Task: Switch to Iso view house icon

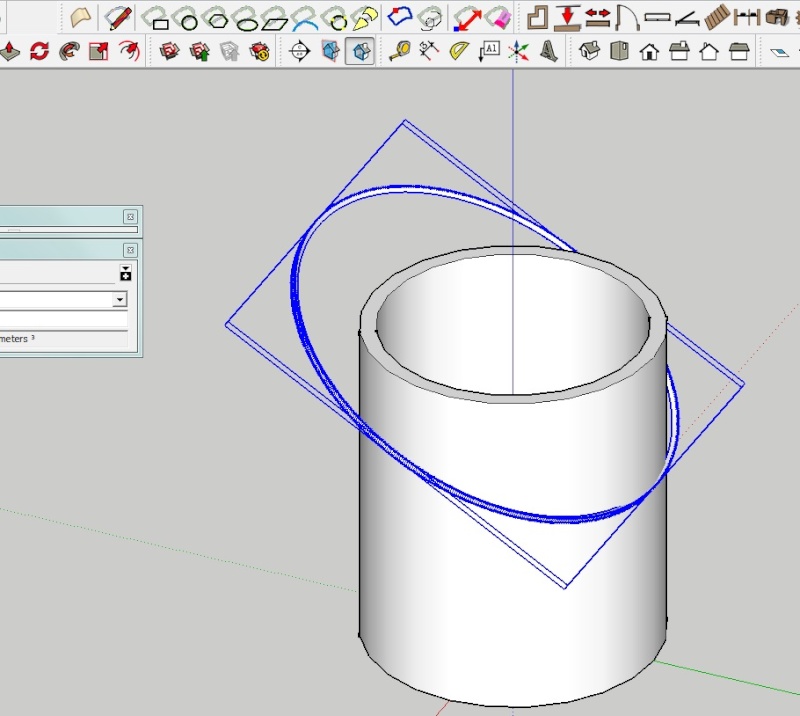Action: pyautogui.click(x=589, y=51)
